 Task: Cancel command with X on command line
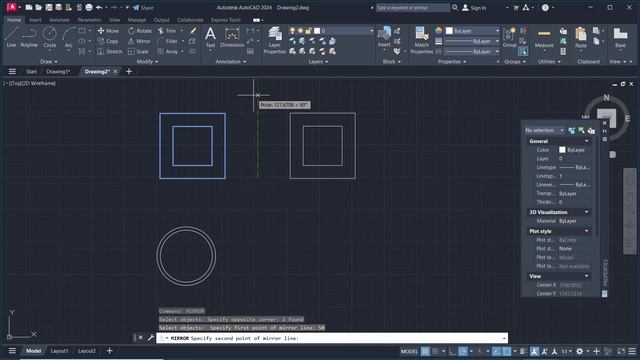coord(140,338)
